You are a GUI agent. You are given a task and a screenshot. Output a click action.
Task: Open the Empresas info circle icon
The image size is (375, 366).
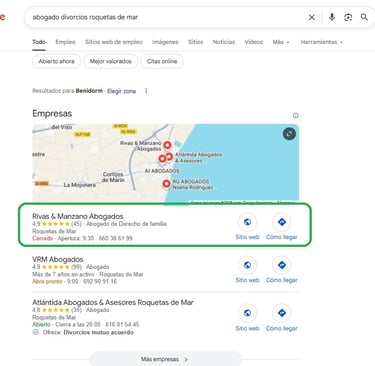[x=295, y=116]
